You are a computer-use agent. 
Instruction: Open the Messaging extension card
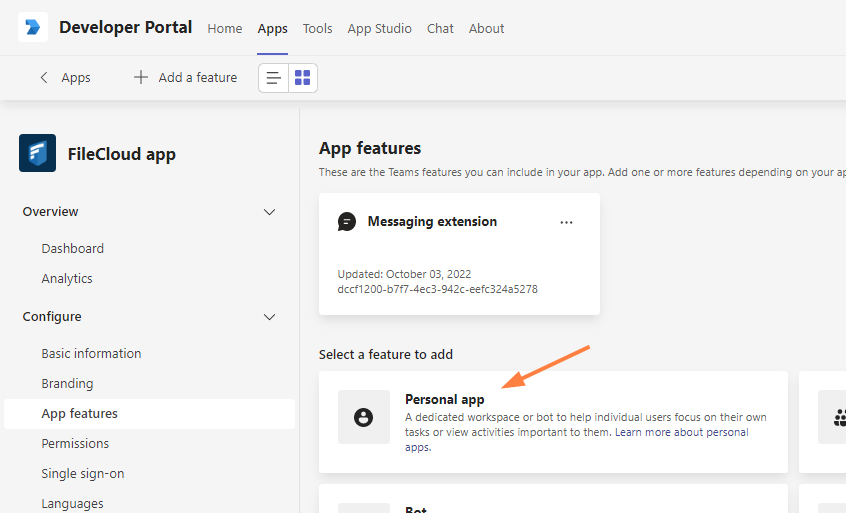pyautogui.click(x=432, y=222)
